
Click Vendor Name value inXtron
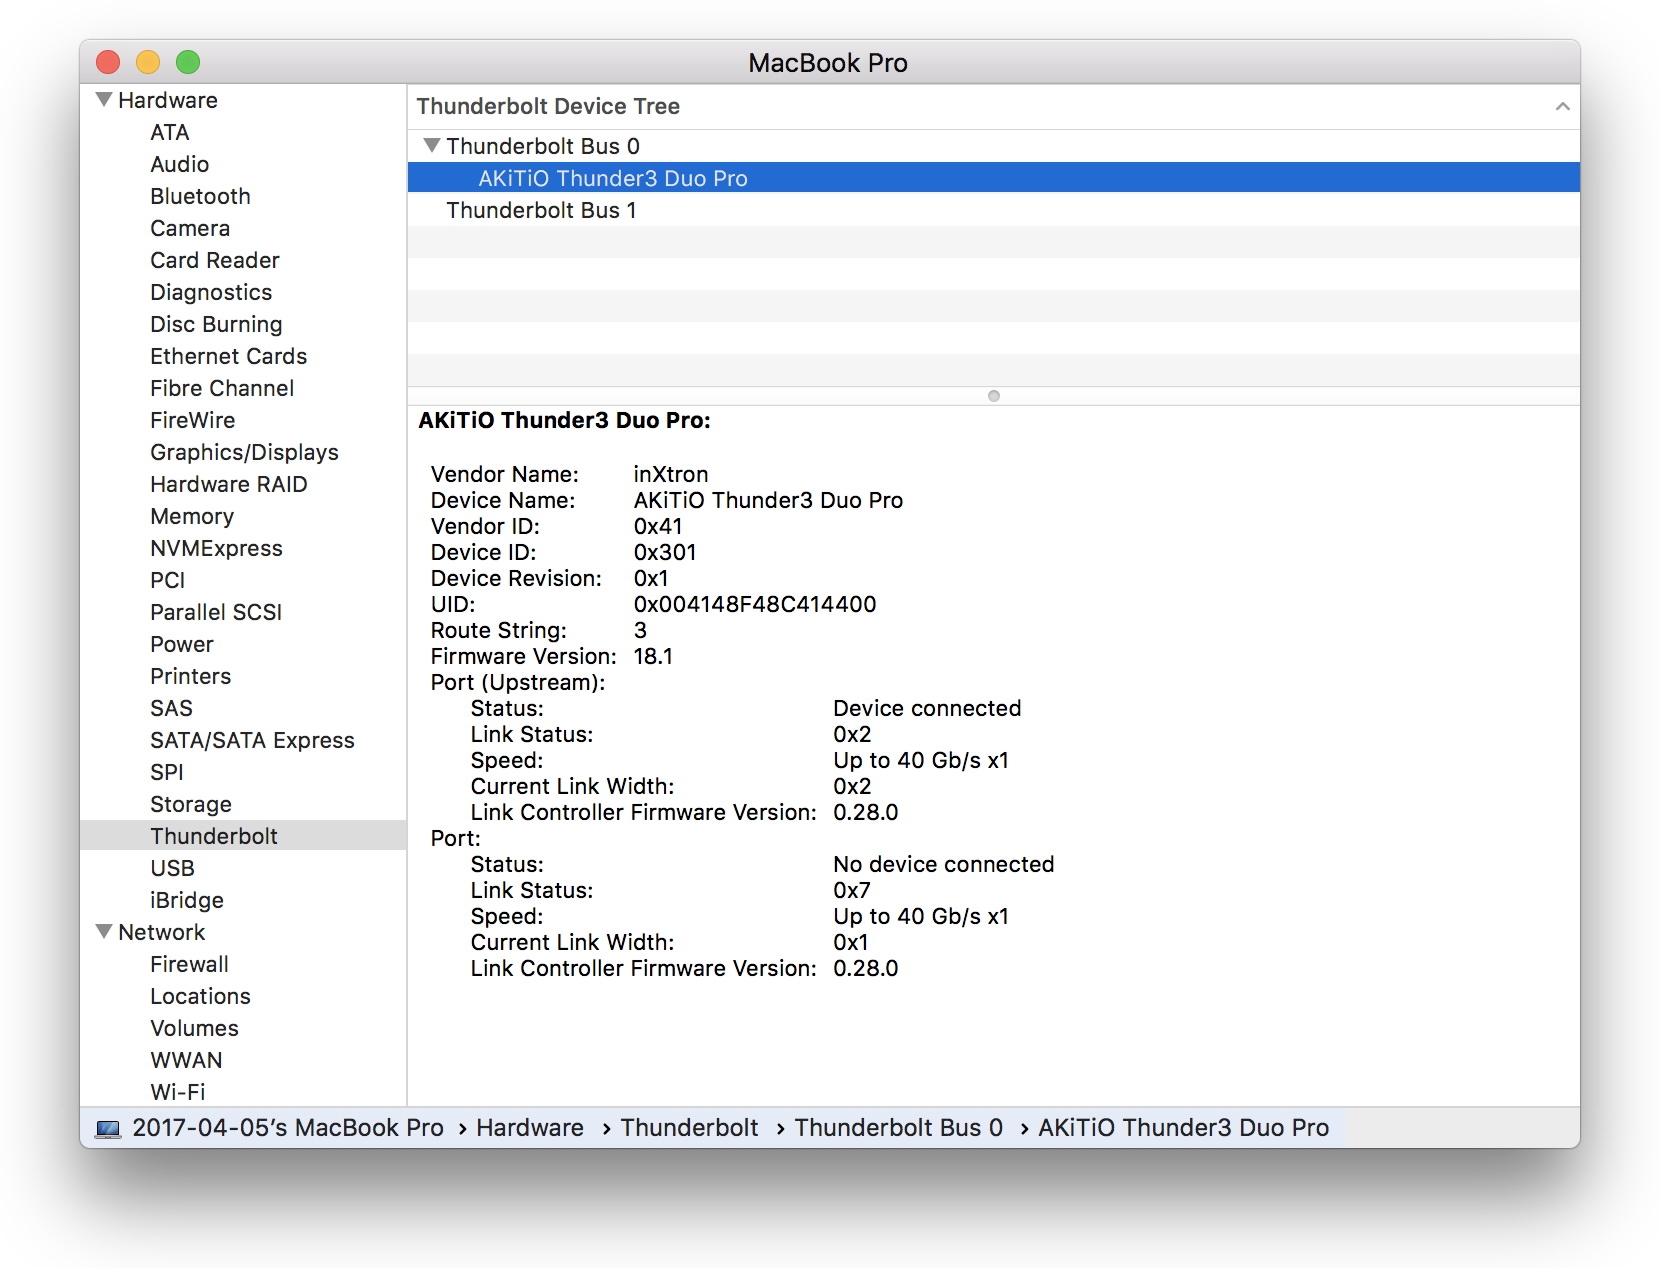[x=671, y=474]
